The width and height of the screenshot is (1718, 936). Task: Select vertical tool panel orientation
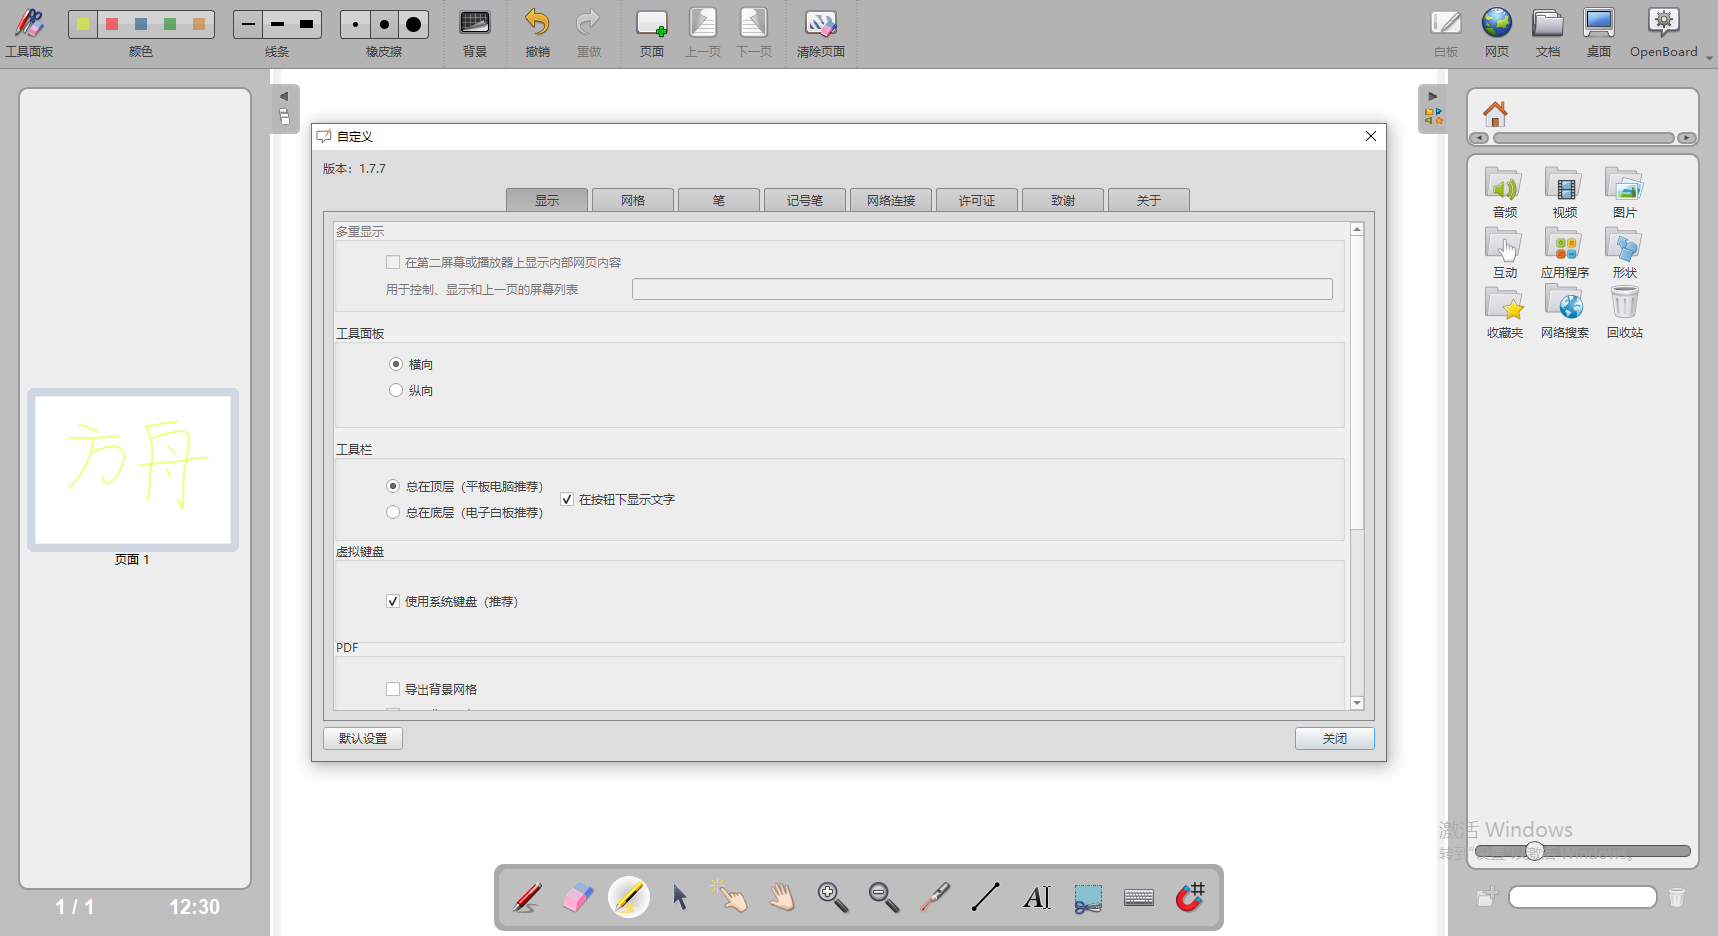(x=396, y=390)
